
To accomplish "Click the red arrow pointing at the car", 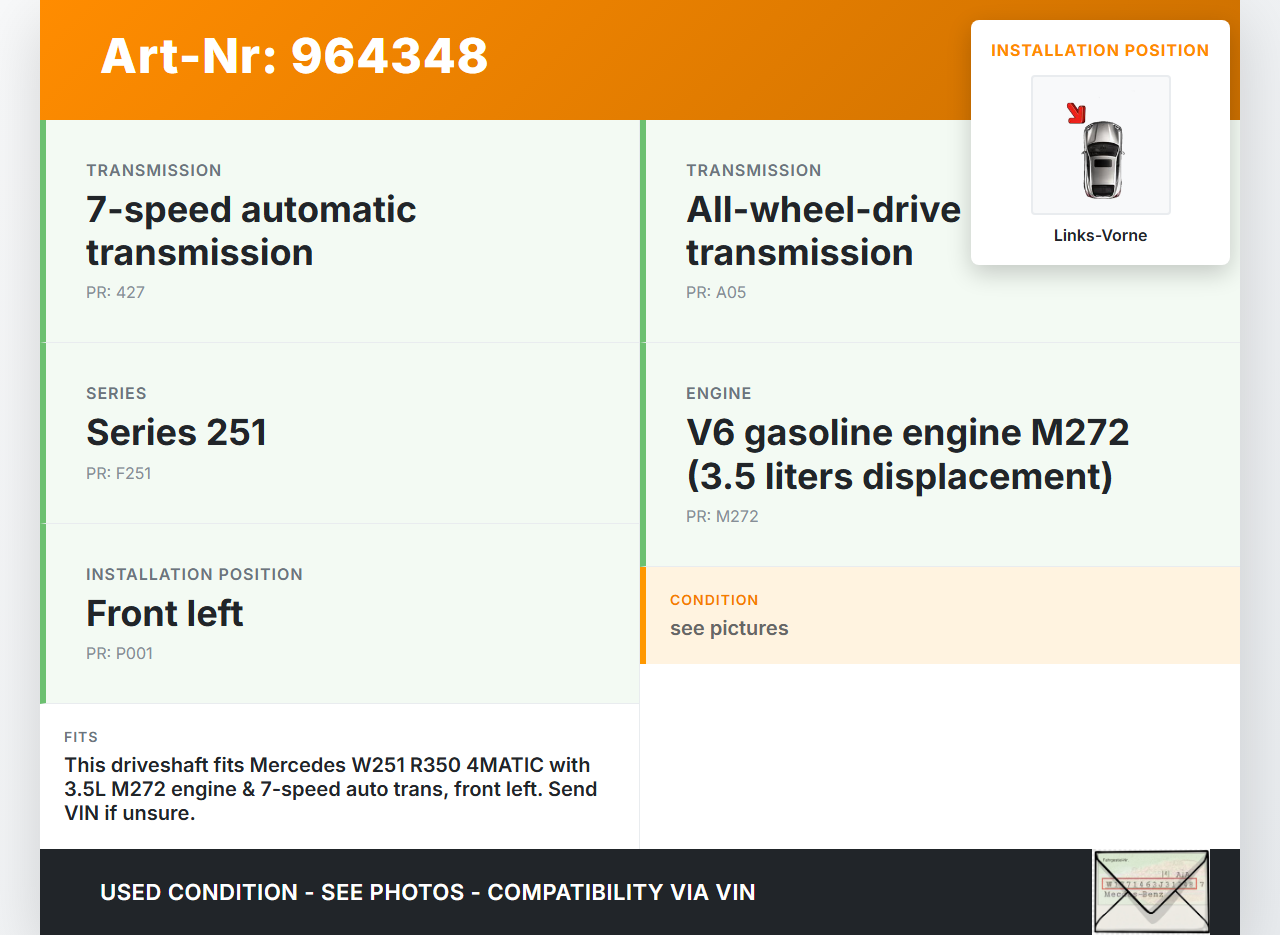I will [x=1076, y=113].
